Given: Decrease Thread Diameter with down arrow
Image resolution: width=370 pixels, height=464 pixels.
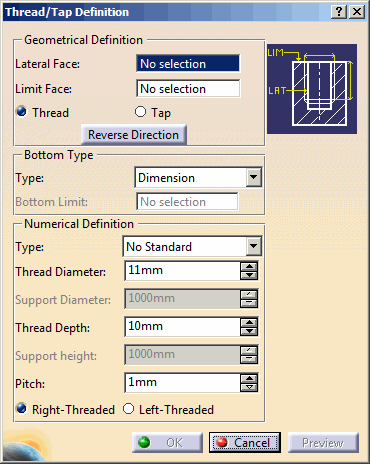Looking at the screenshot, I should (249, 275).
